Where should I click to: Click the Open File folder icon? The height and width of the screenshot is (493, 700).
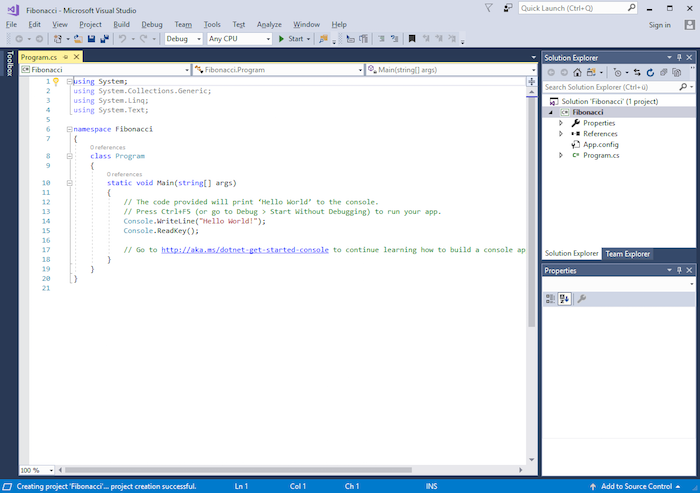click(78, 39)
